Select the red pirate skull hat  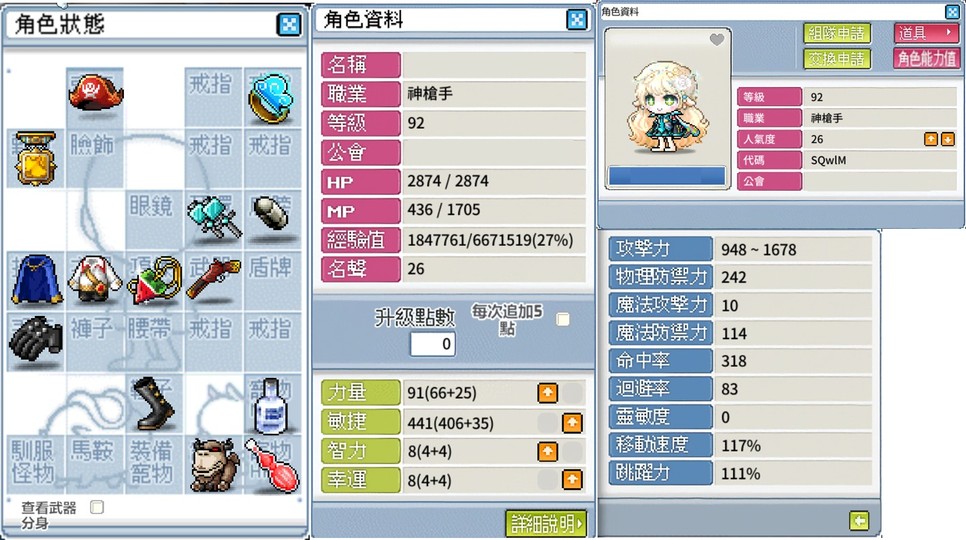click(x=95, y=94)
